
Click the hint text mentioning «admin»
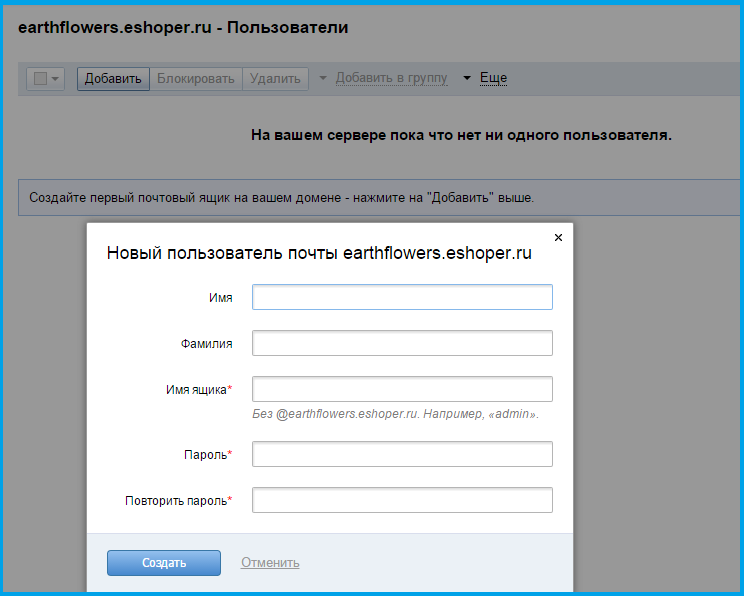click(395, 414)
